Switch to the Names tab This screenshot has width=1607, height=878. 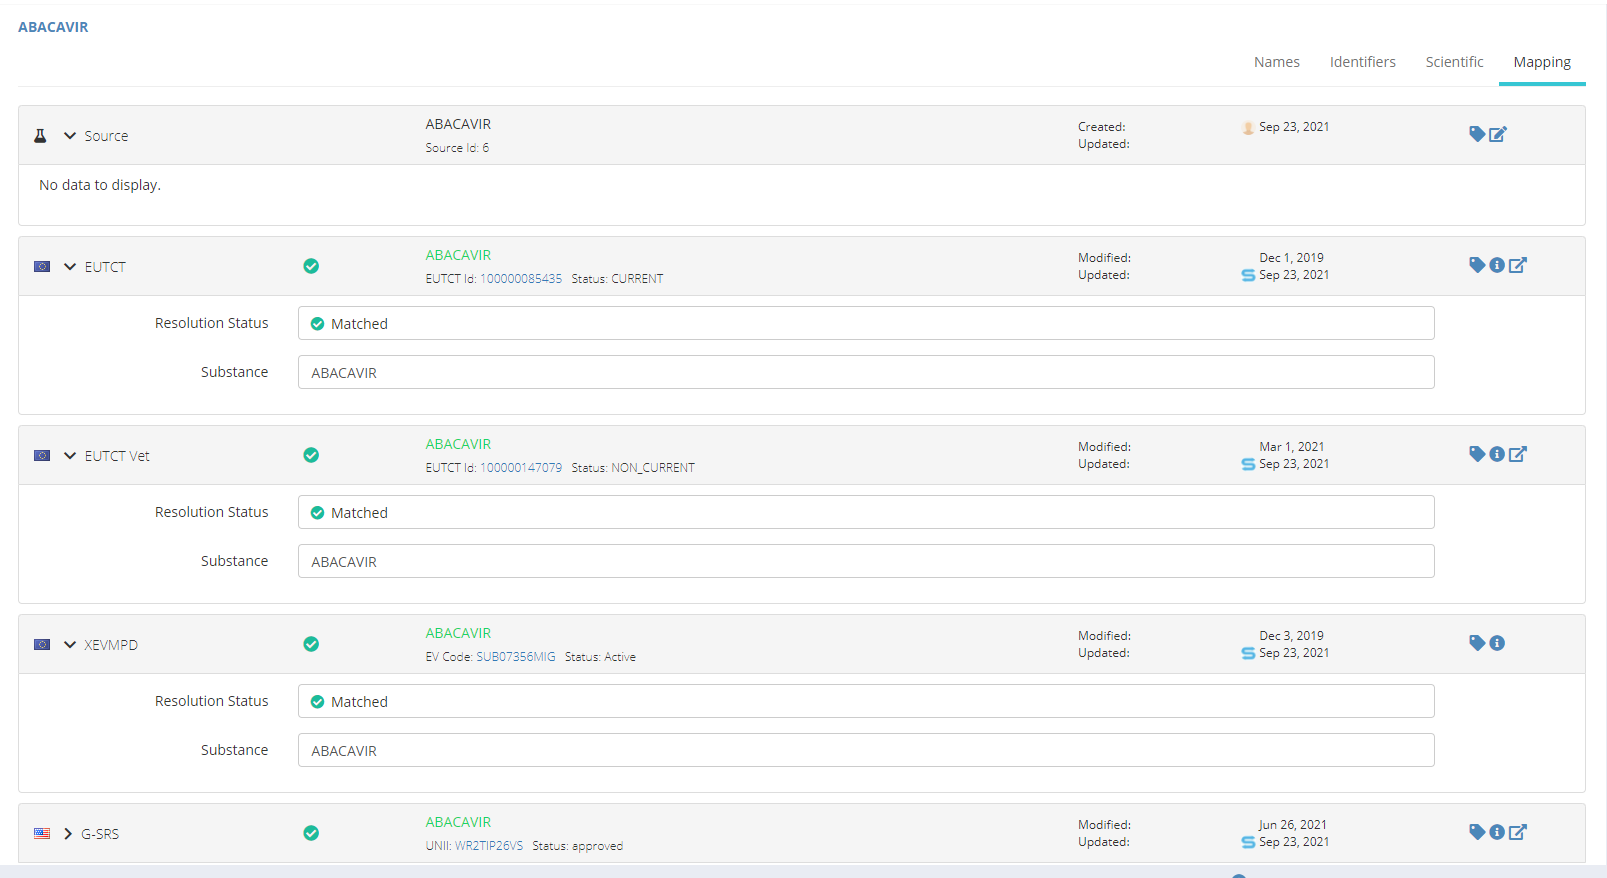pyautogui.click(x=1276, y=62)
